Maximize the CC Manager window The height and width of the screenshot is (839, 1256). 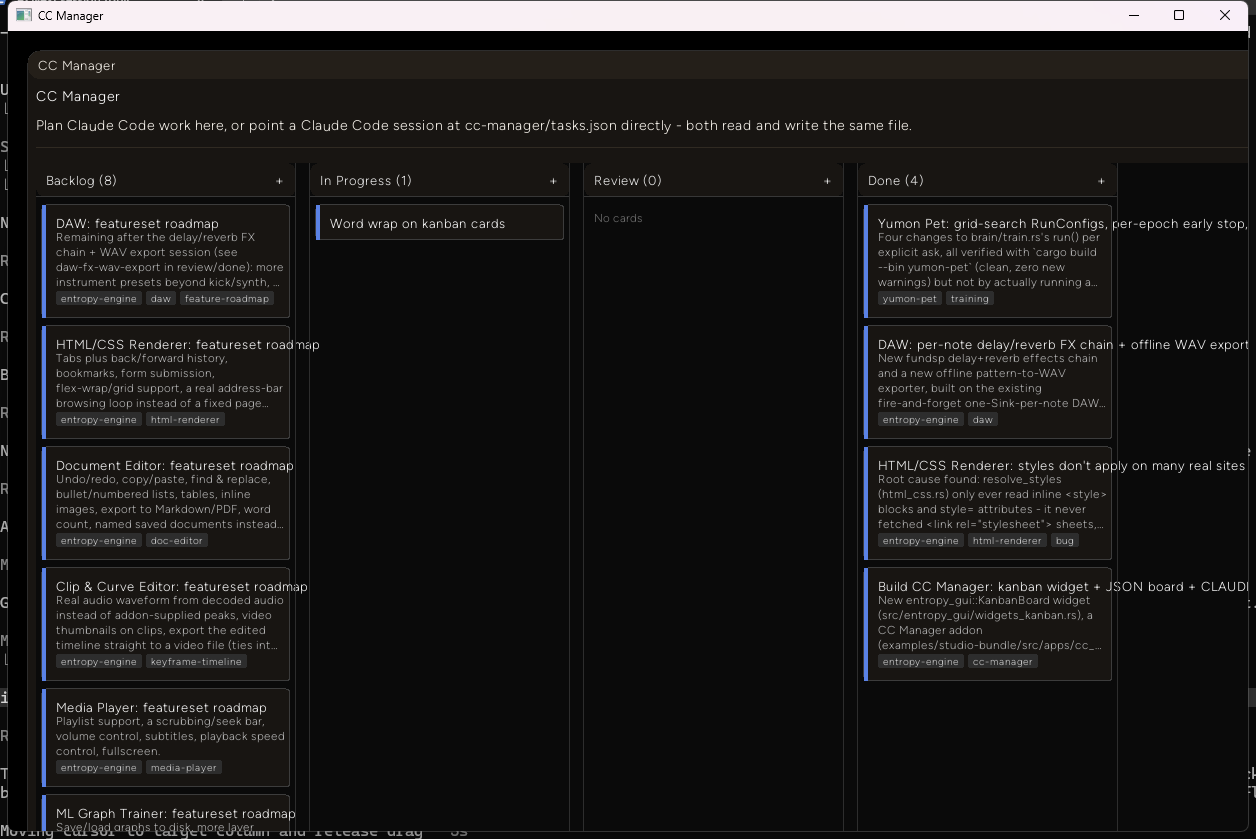1179,15
